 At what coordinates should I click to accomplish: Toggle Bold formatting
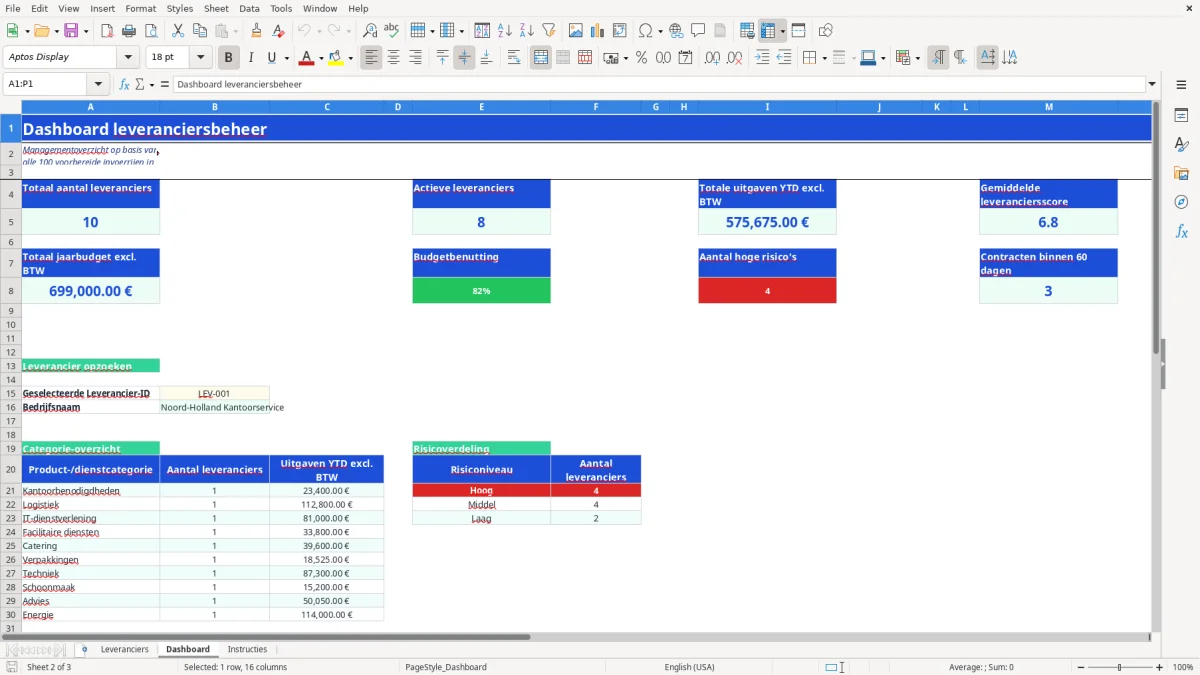[x=228, y=58]
